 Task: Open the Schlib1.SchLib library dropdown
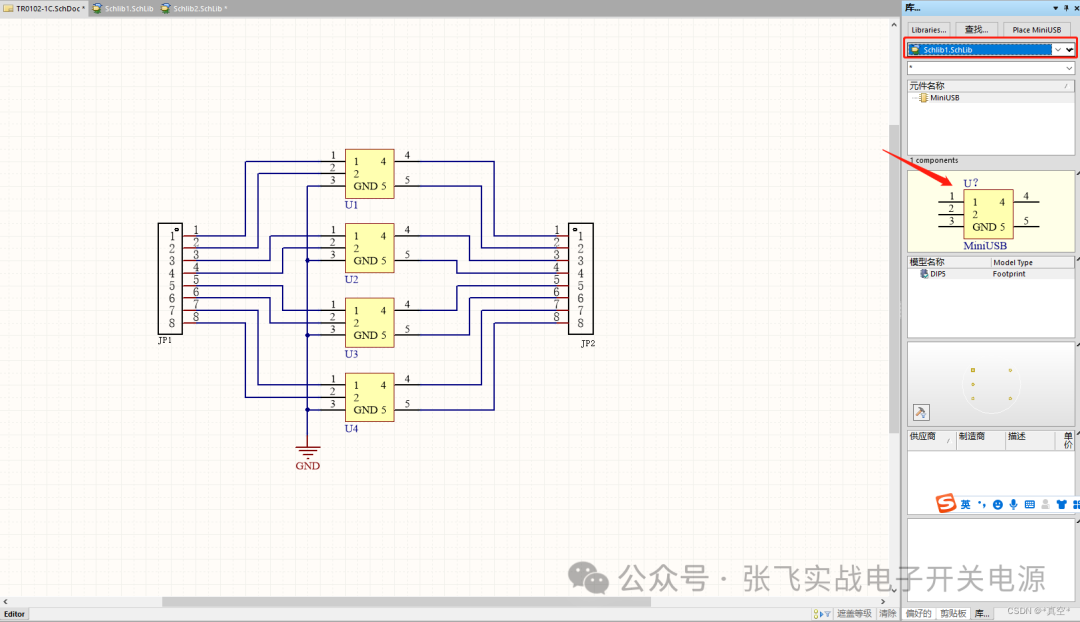(x=1058, y=49)
